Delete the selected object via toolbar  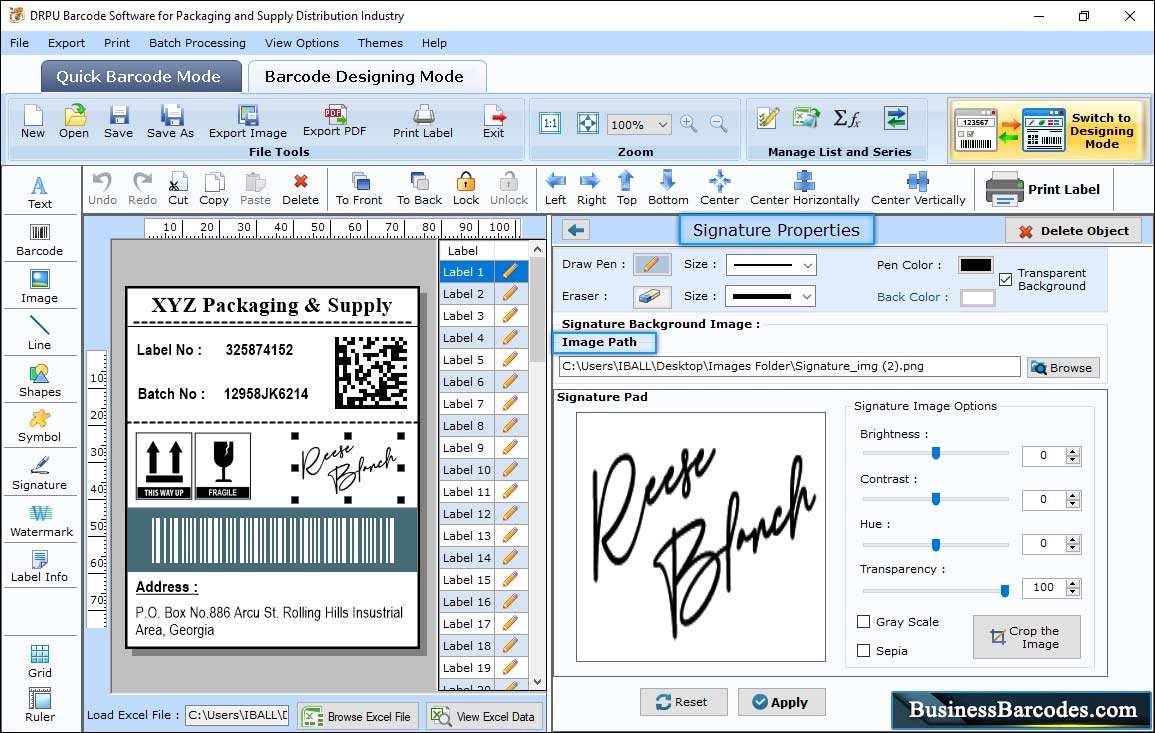[x=301, y=189]
